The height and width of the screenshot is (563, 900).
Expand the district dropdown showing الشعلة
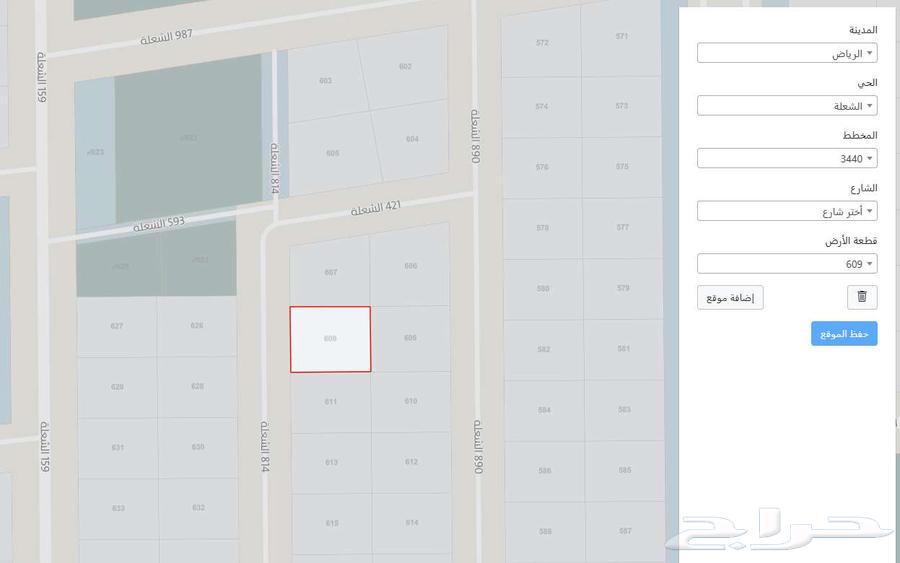pyautogui.click(x=787, y=106)
